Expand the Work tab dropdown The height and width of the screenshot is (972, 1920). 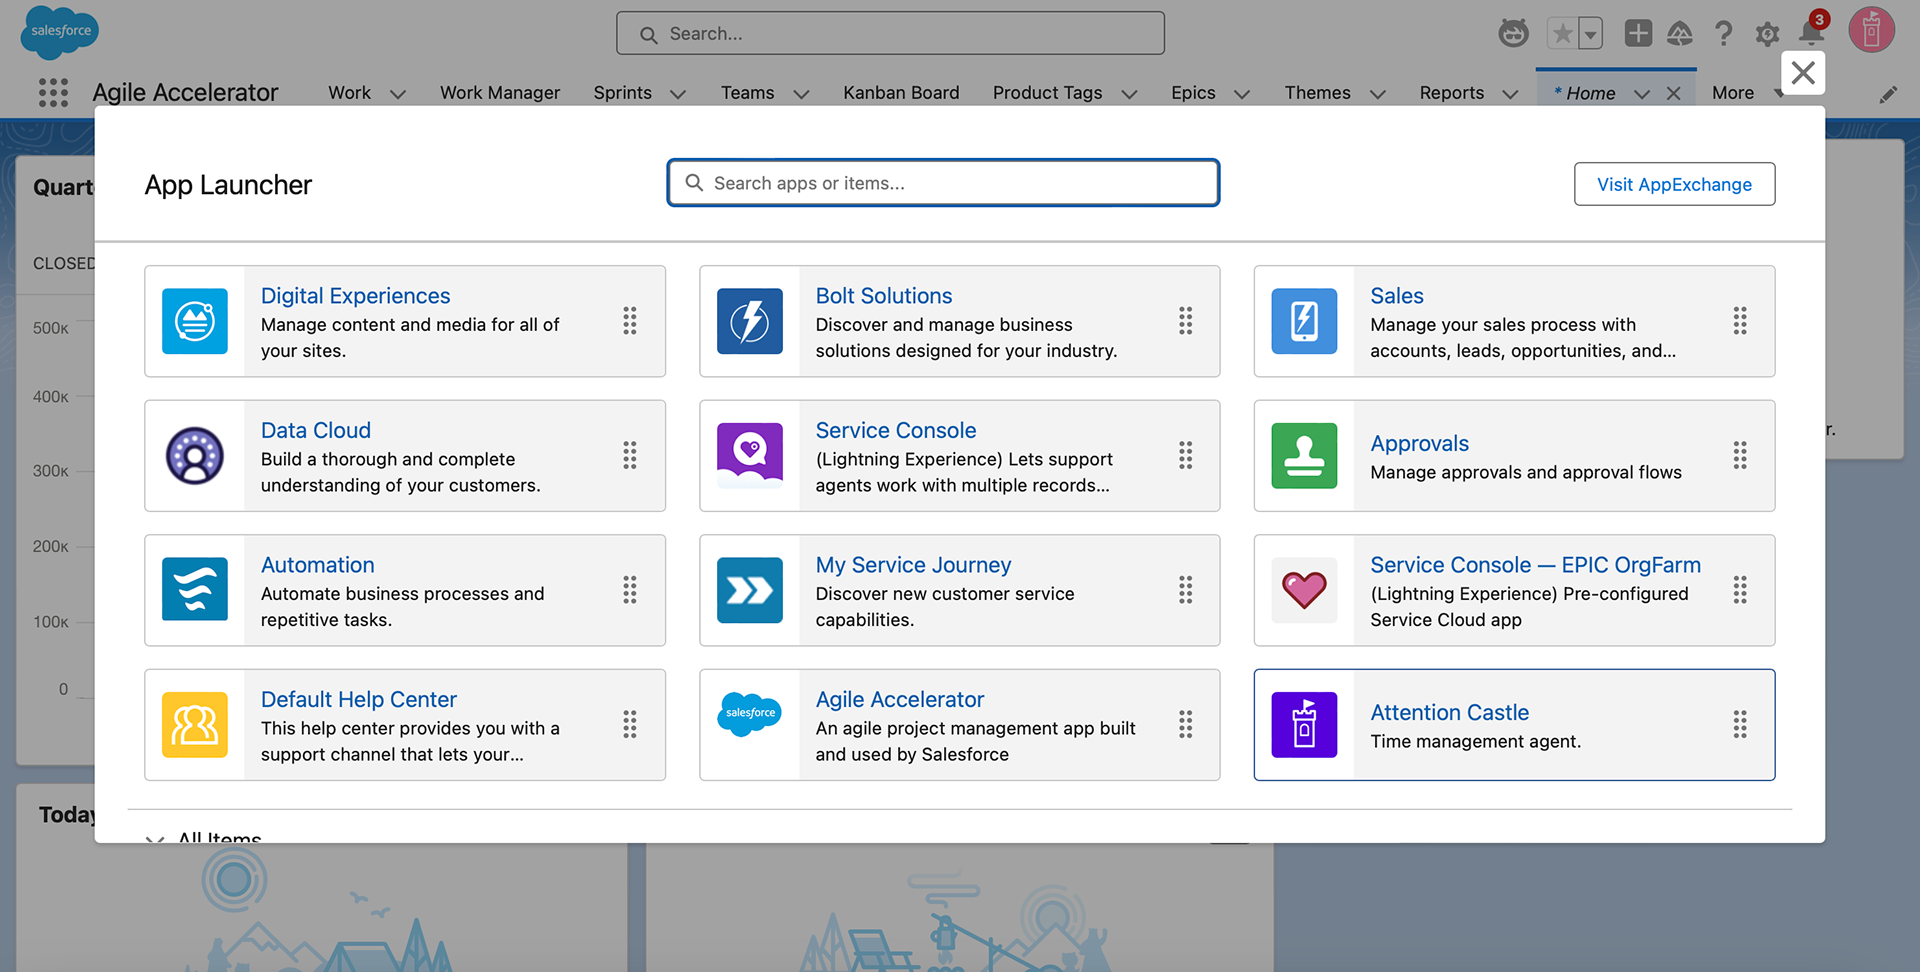(397, 94)
